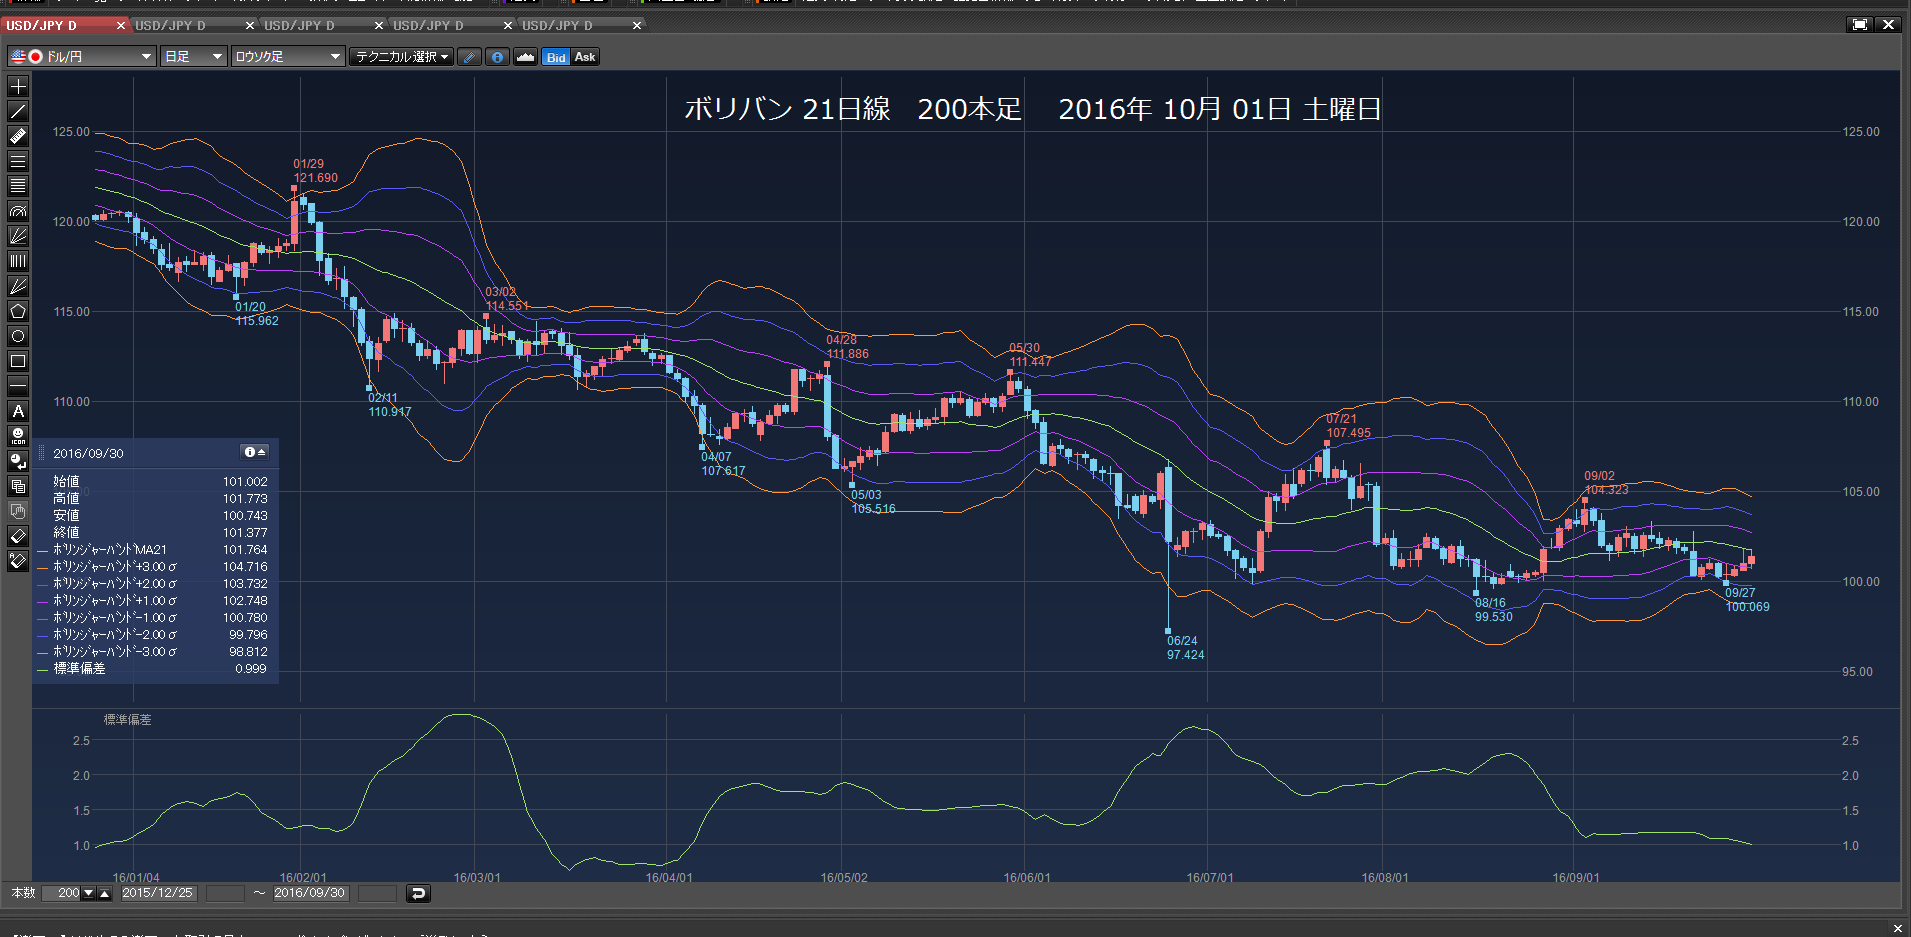Click the green MA21 legend line
Screen dimensions: 1911x937
43,550
